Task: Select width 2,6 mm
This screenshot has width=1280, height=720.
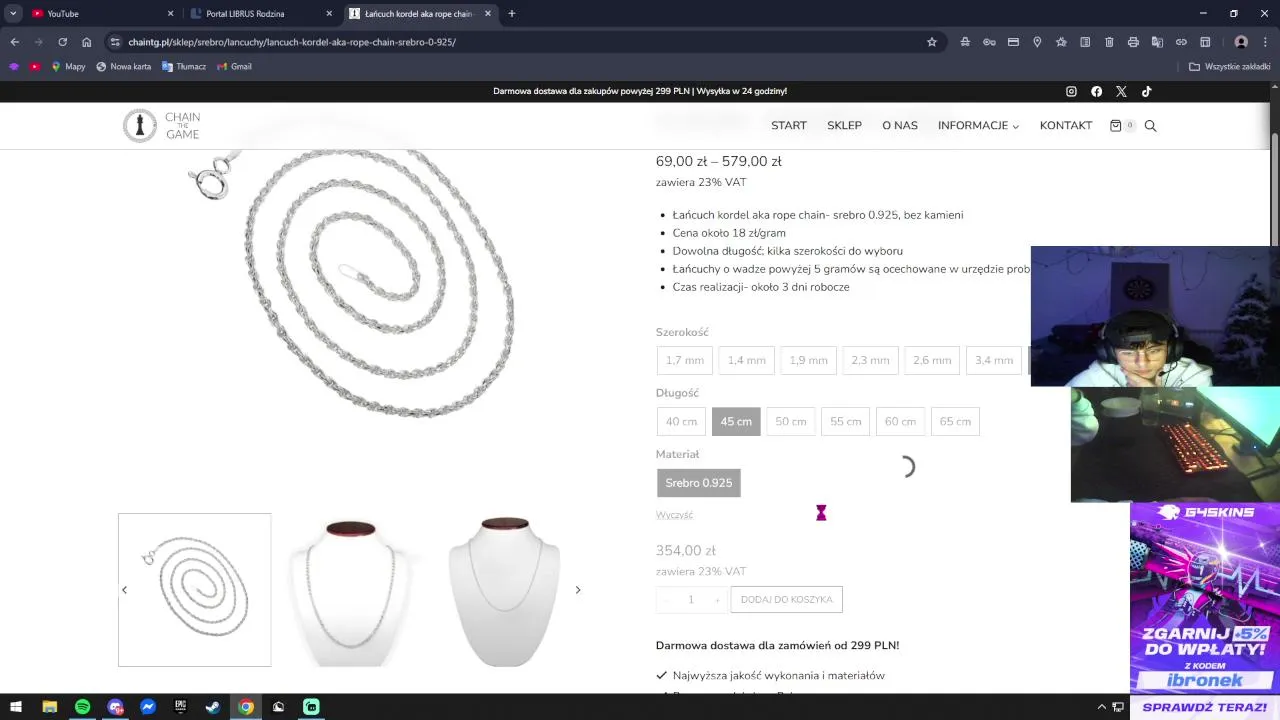Action: [932, 360]
